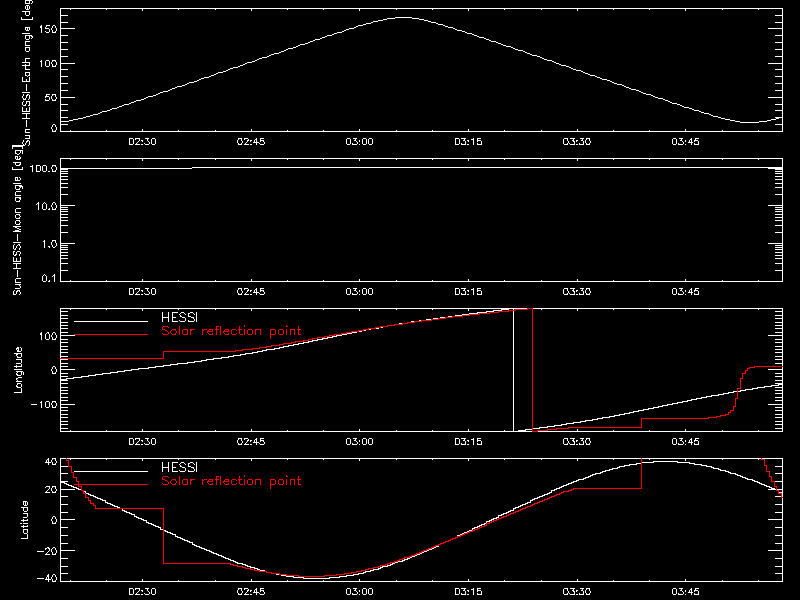Click the 150 tick label on Earth angle plot
The height and width of the screenshot is (600, 800).
click(x=47, y=29)
